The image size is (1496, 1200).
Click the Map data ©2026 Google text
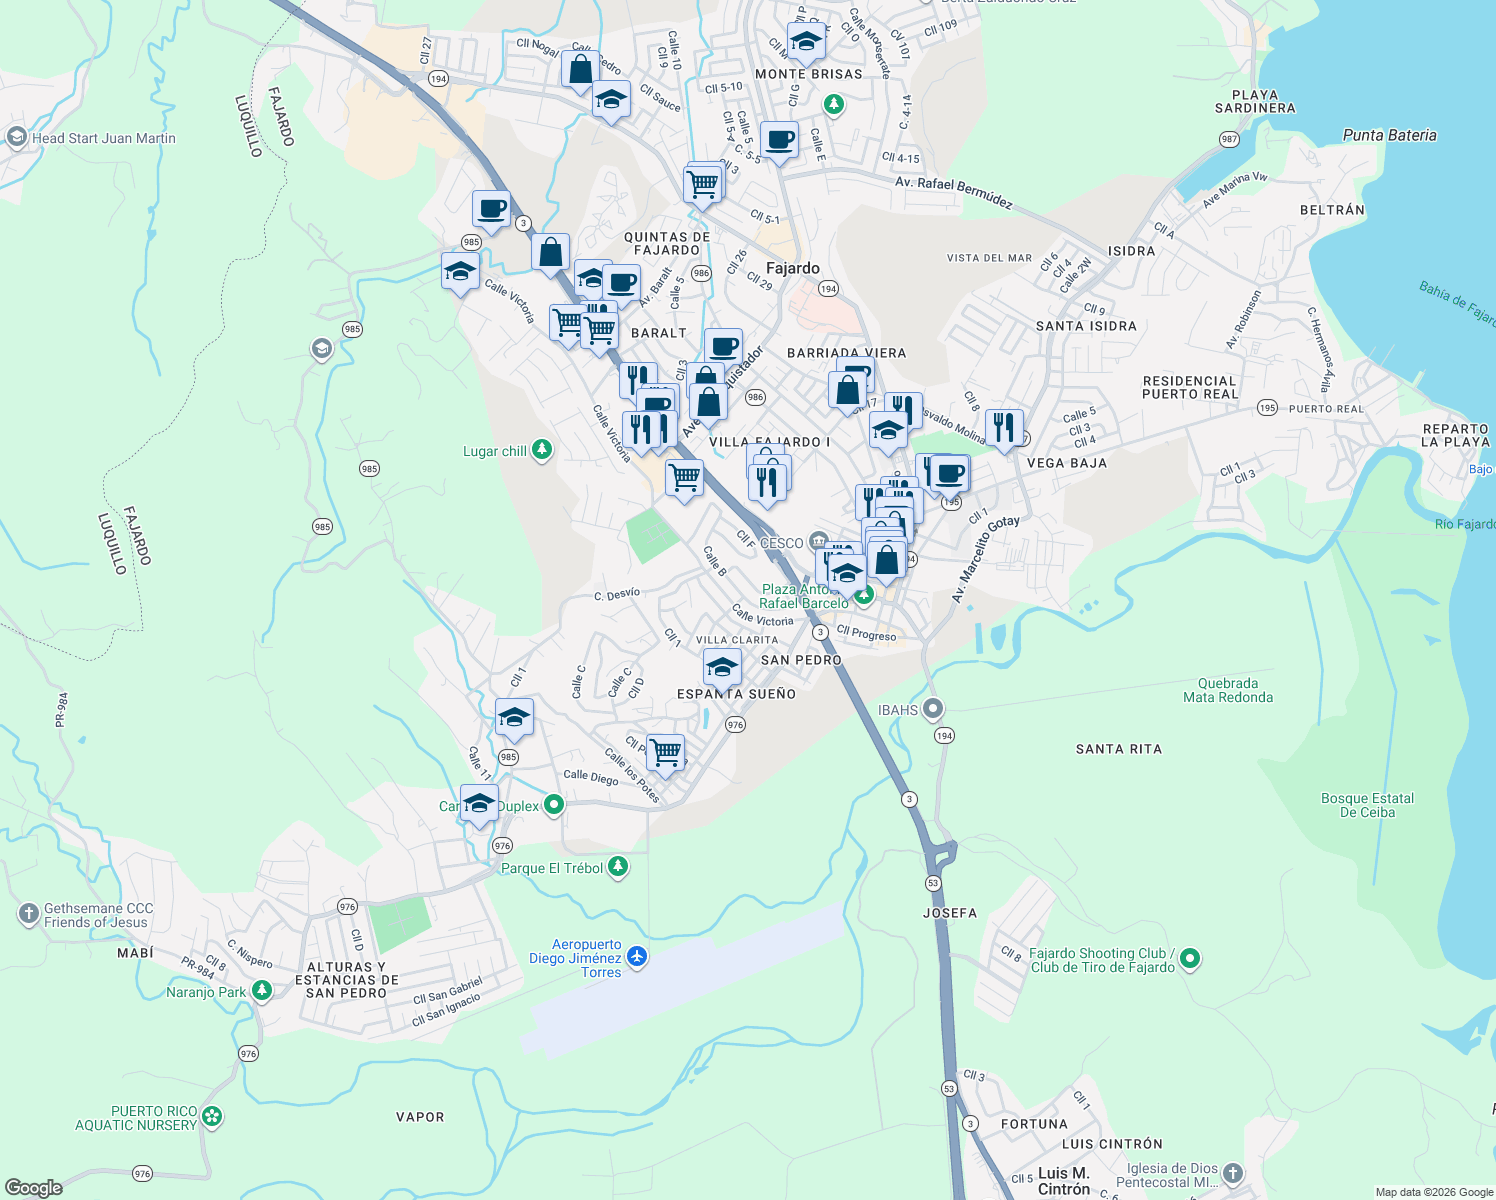1434,1192
